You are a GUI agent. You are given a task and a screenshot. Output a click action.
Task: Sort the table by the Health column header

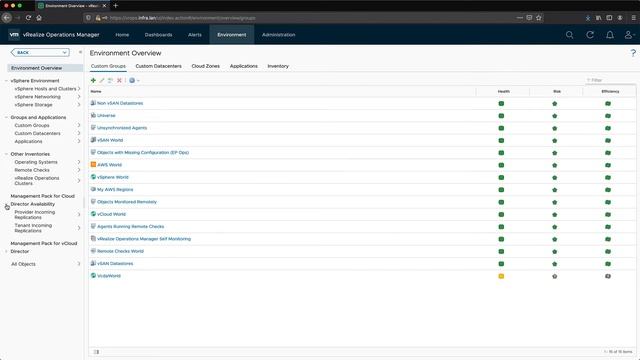pyautogui.click(x=503, y=91)
